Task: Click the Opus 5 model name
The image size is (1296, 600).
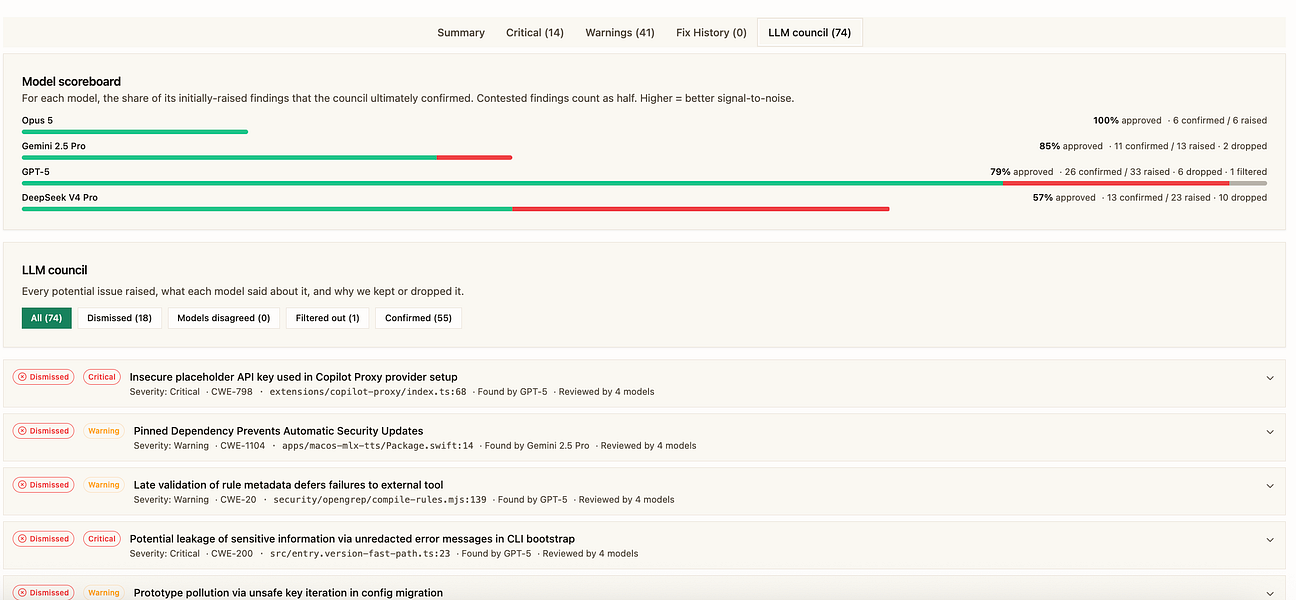Action: coord(37,120)
